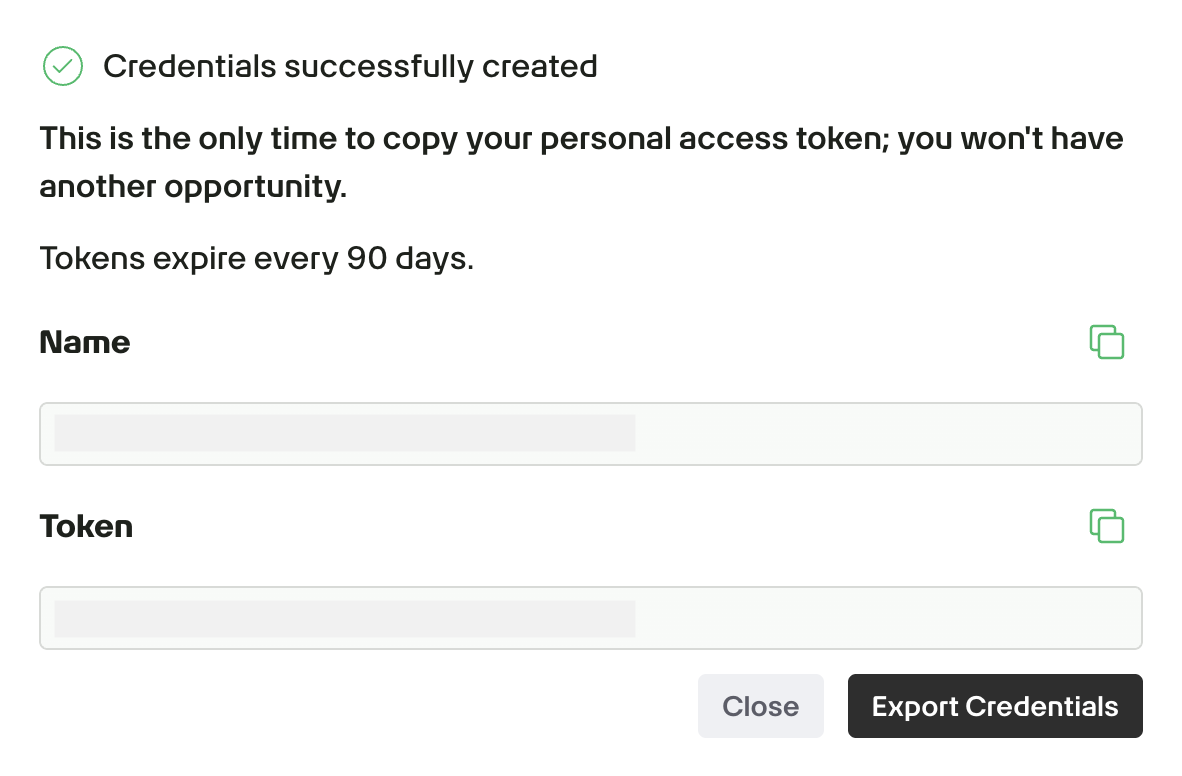
Task: Click the green success checkmark icon
Action: click(63, 67)
